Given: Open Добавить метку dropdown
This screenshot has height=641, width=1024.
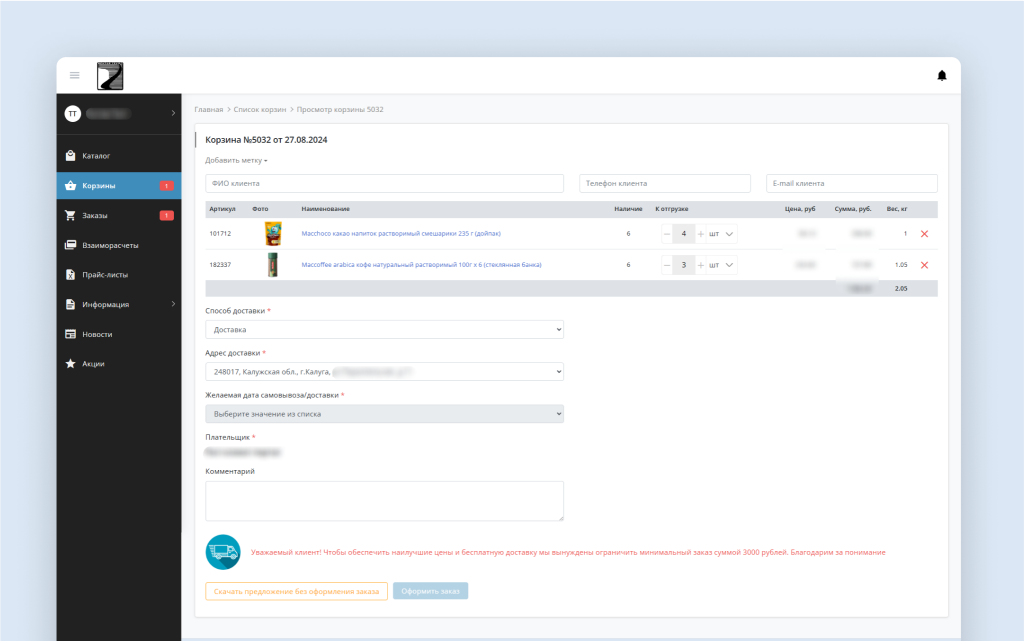Looking at the screenshot, I should pyautogui.click(x=236, y=161).
